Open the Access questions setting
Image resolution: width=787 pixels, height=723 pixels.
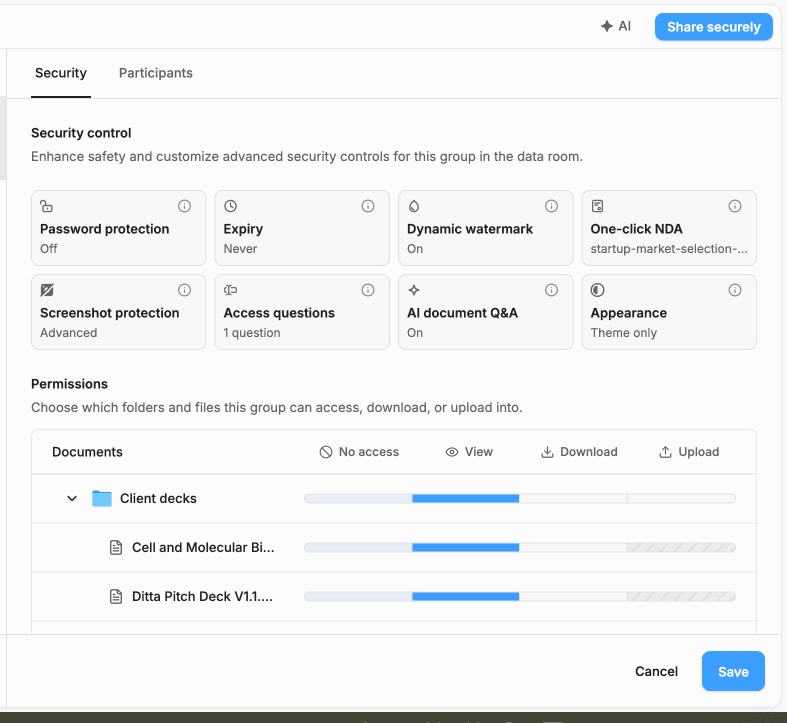click(x=302, y=312)
